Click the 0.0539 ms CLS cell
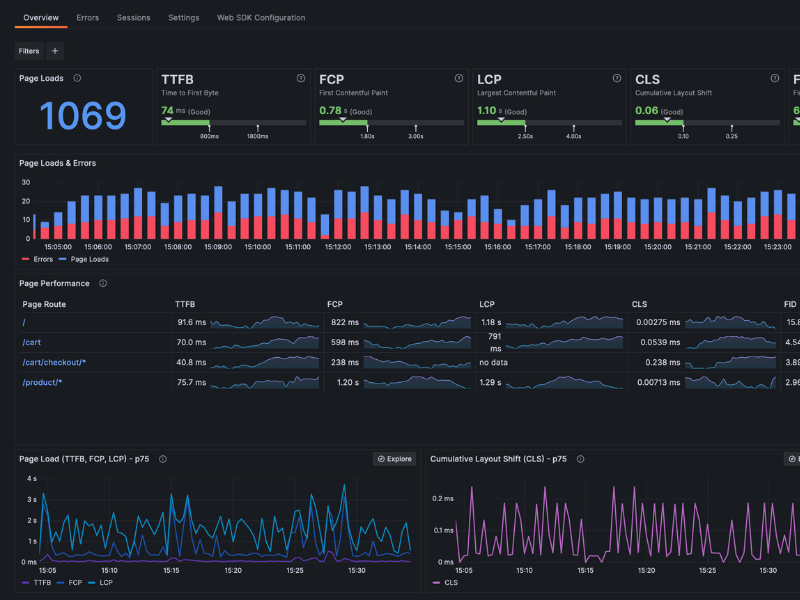This screenshot has width=800, height=600. [660, 342]
